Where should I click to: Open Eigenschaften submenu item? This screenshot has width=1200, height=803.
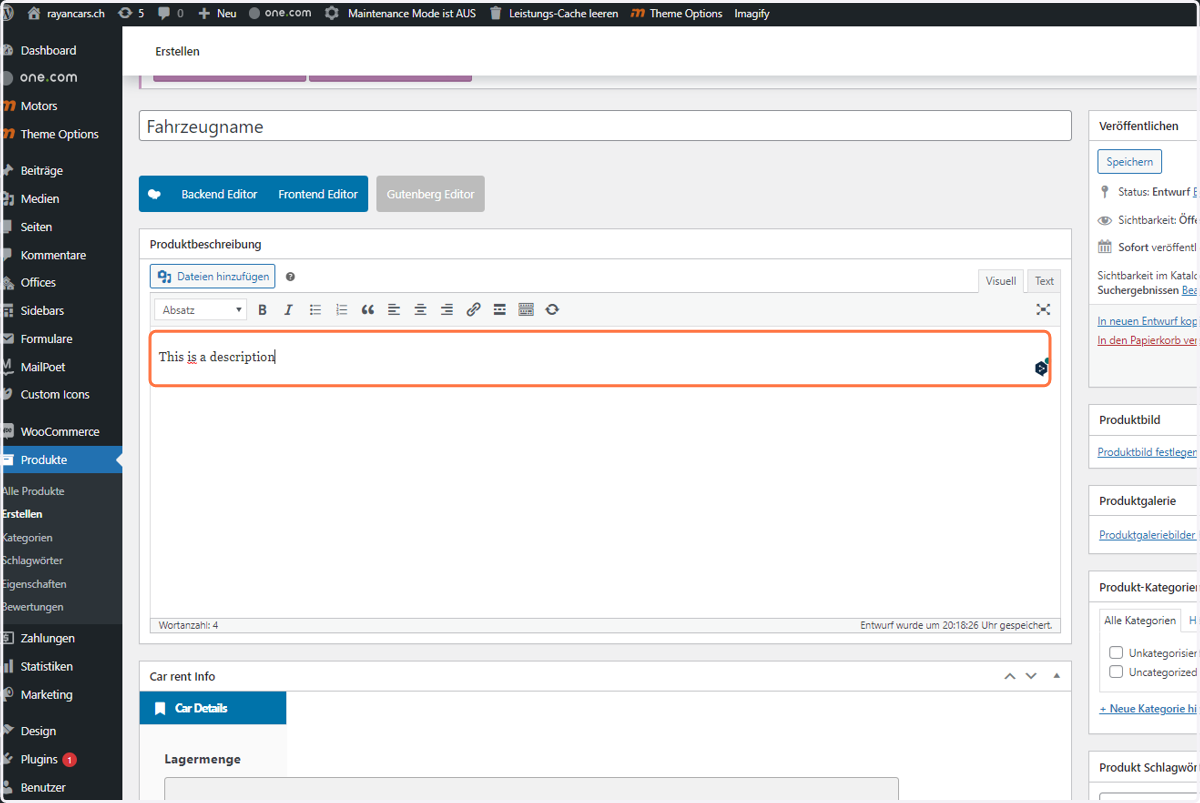point(34,583)
